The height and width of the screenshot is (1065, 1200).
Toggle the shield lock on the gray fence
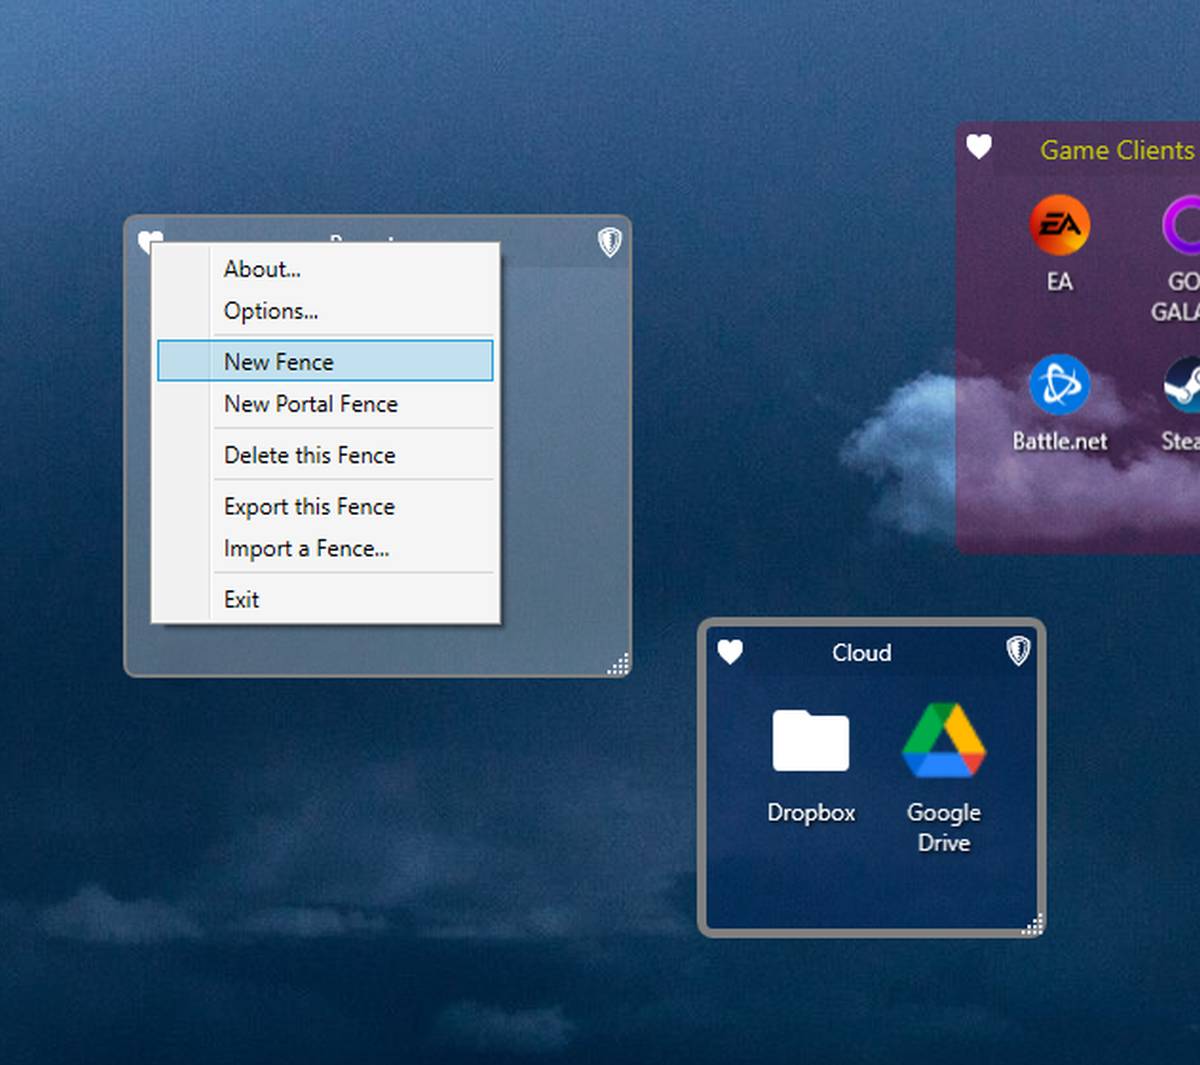[x=609, y=242]
